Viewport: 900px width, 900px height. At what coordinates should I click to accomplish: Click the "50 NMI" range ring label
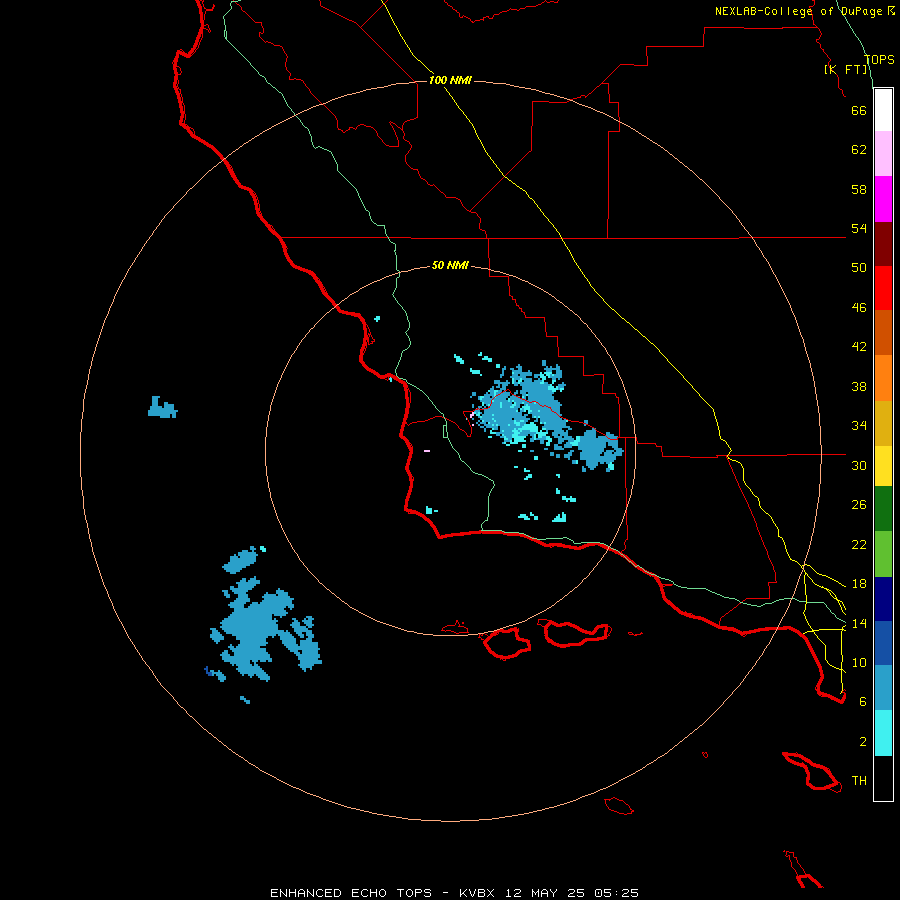tap(450, 265)
